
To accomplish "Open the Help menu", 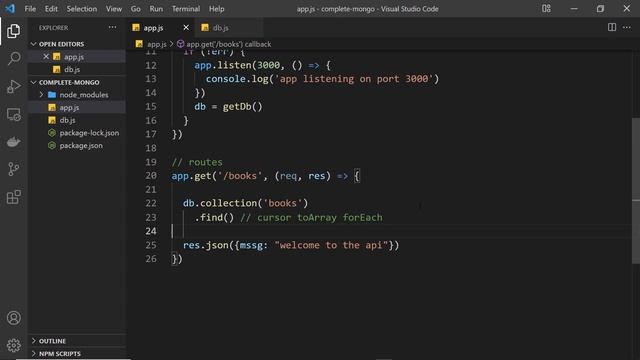I will 216,9.
